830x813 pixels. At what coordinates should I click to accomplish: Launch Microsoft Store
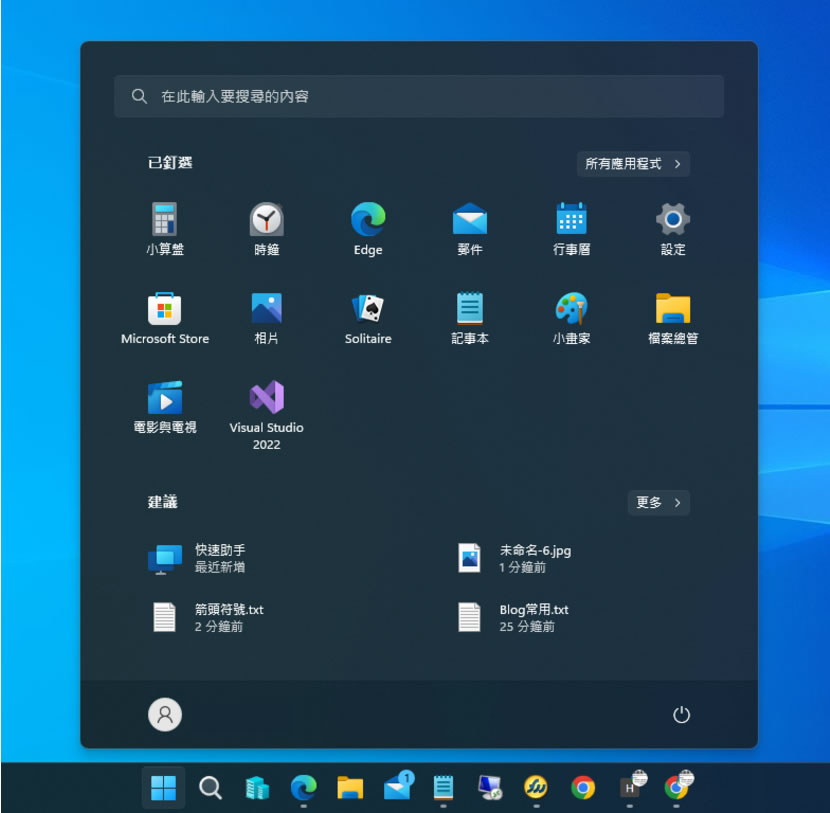[165, 318]
